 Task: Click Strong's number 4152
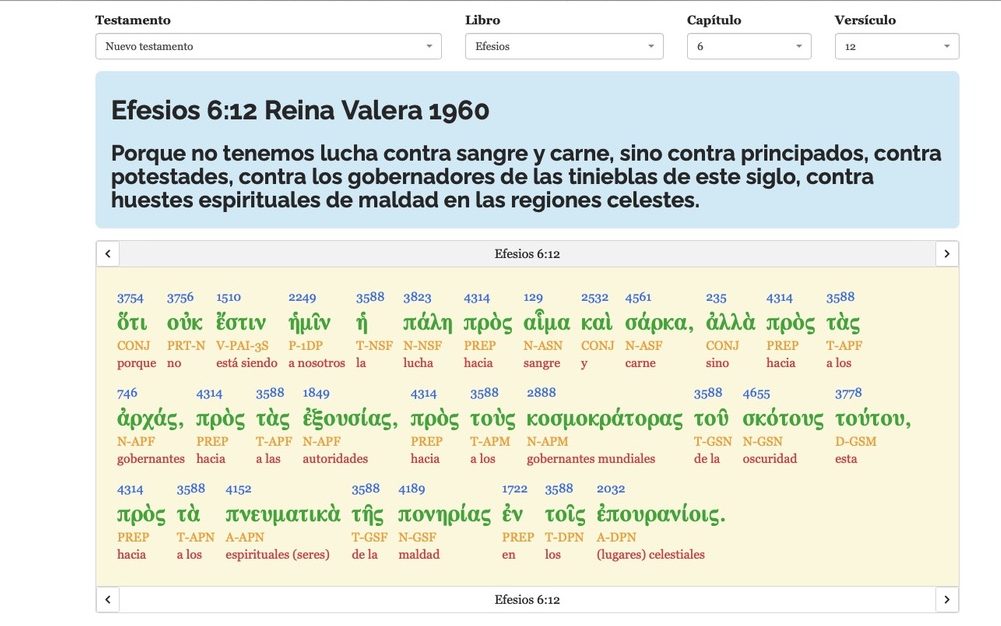point(238,489)
